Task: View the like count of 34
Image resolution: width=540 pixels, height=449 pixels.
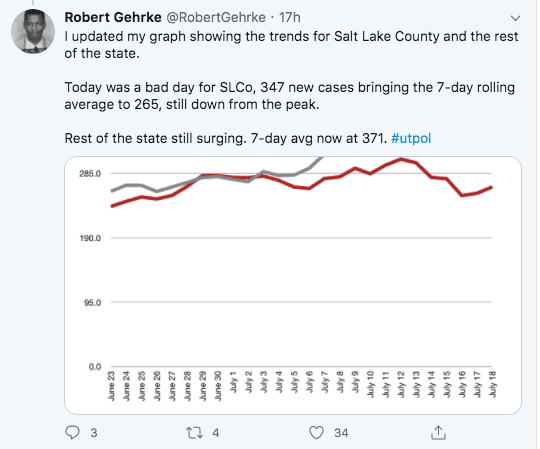Action: [x=341, y=433]
